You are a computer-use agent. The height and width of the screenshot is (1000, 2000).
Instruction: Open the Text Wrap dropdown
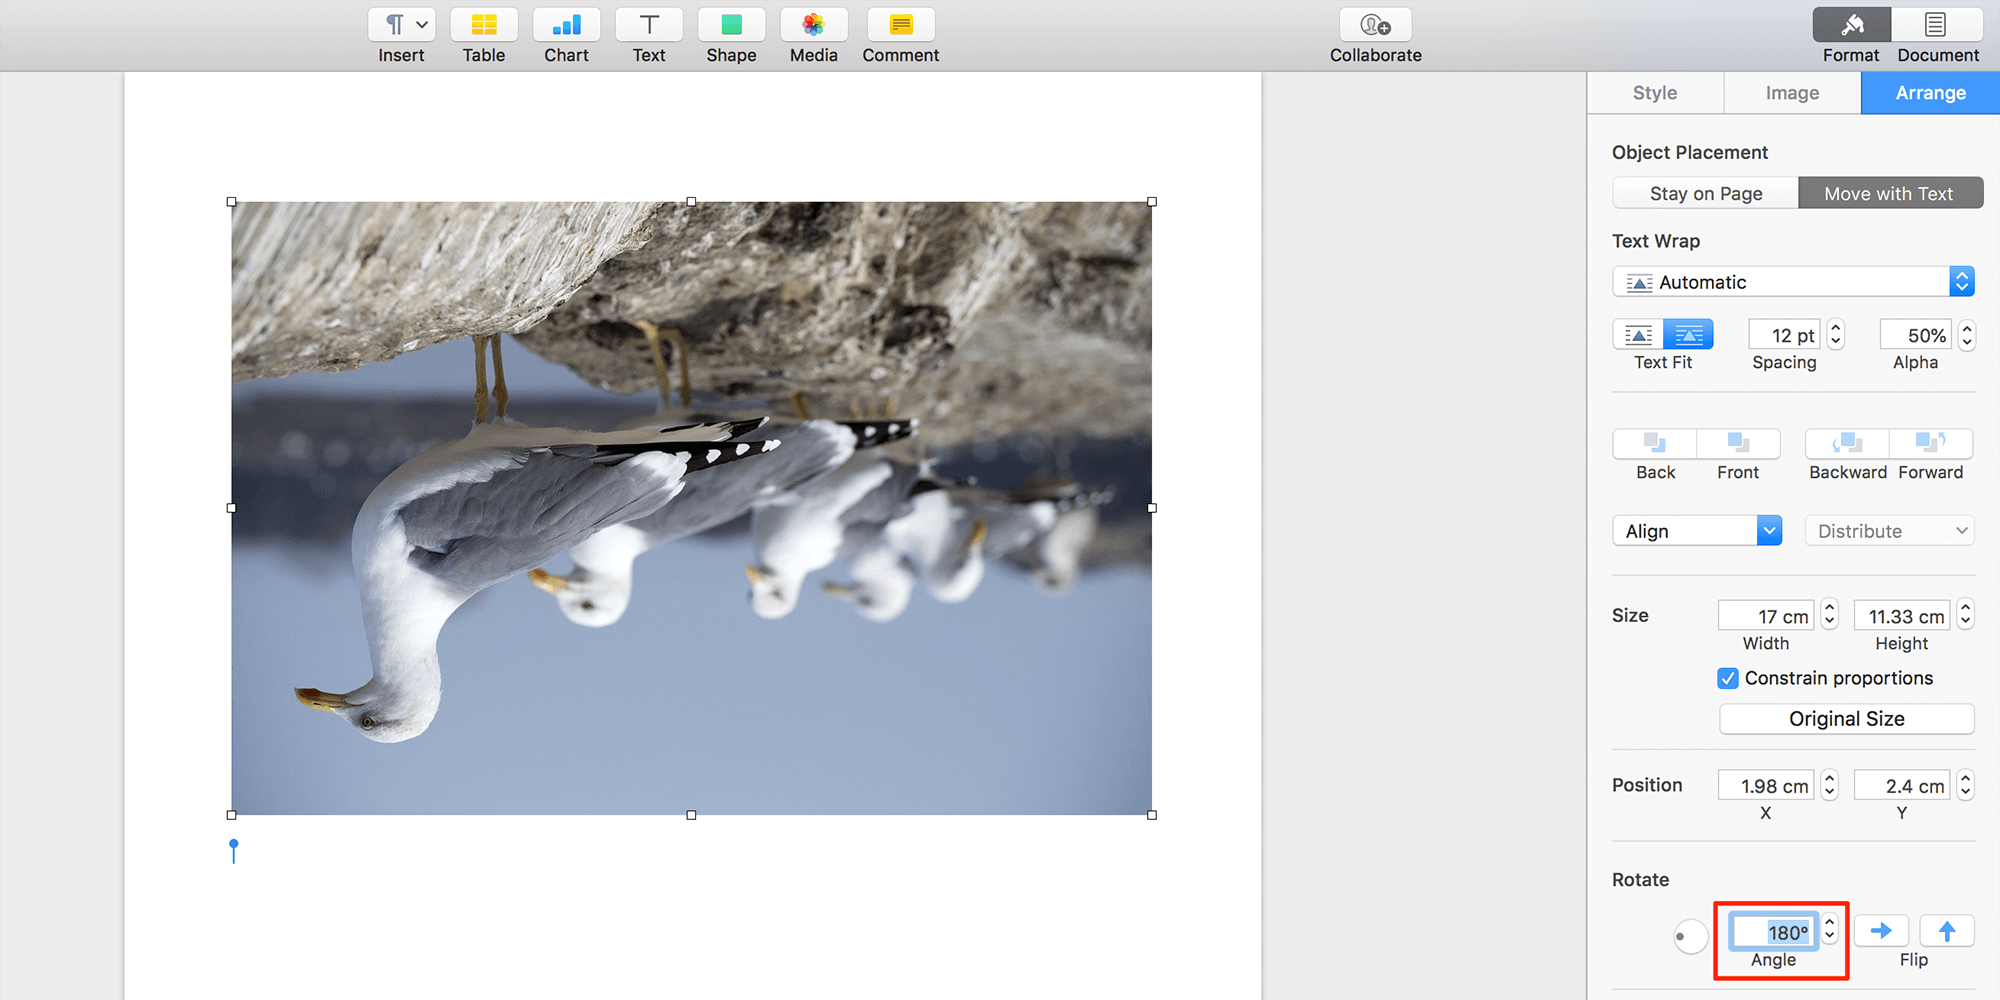[1793, 281]
